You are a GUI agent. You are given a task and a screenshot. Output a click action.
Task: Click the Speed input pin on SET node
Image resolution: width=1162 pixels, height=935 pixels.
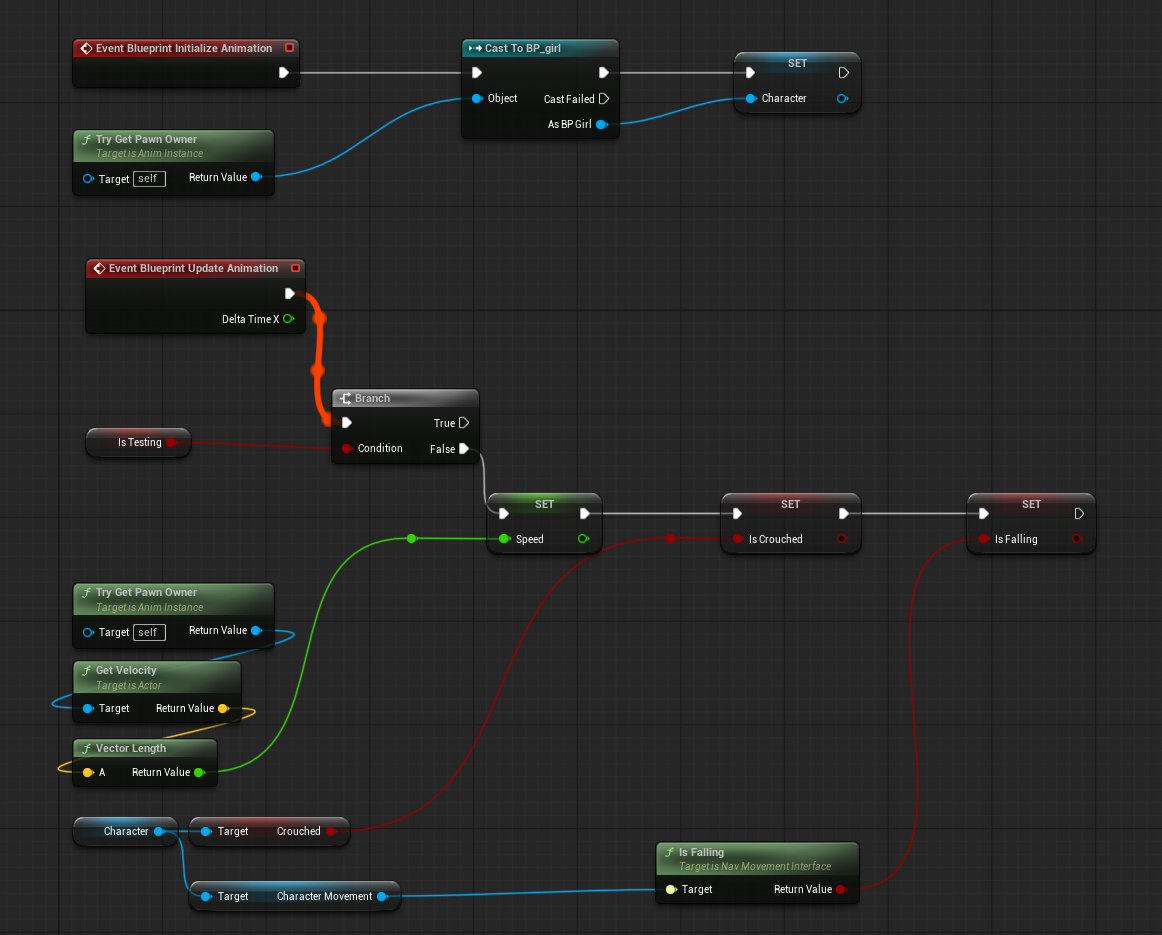[x=504, y=539]
